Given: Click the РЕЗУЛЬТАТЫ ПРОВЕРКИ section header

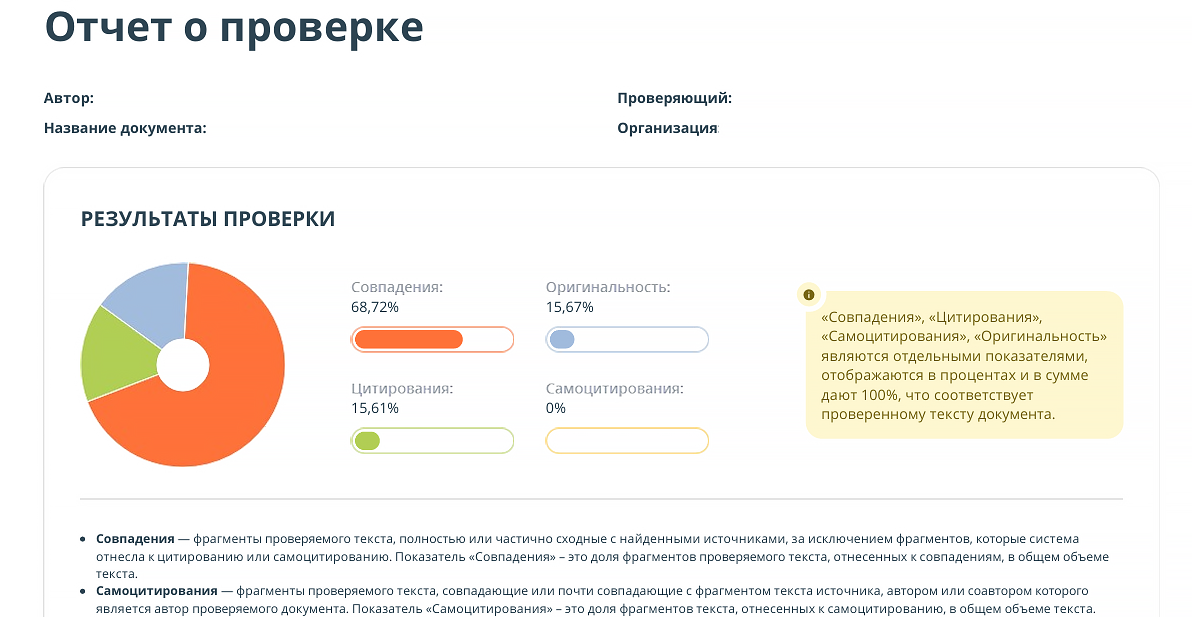Looking at the screenshot, I should pos(208,218).
